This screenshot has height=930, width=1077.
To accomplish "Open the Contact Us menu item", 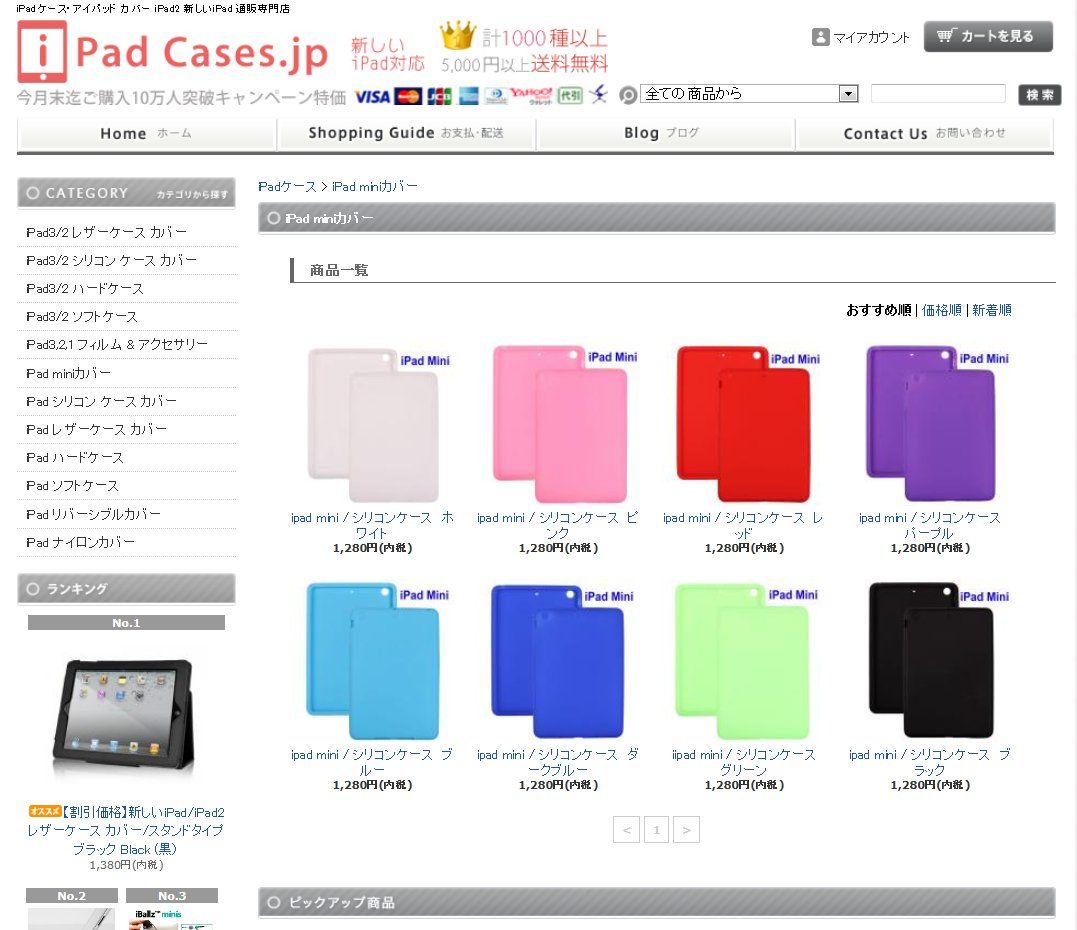I will coord(924,133).
